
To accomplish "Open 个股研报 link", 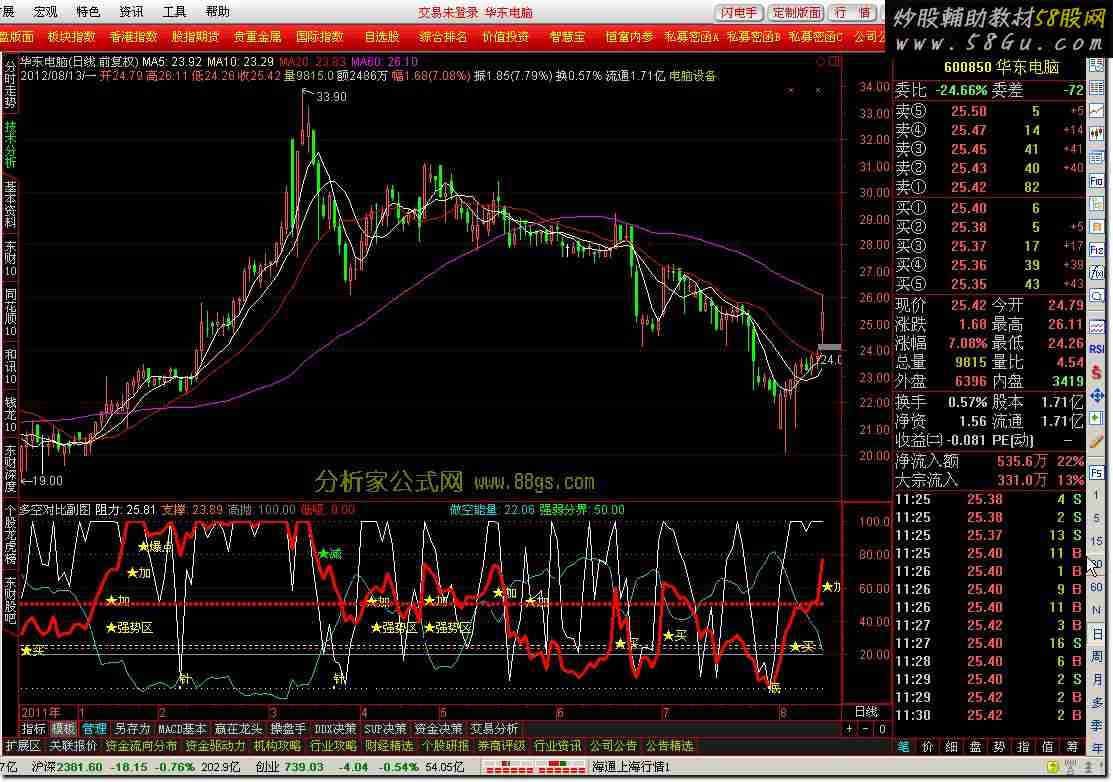I will click(445, 746).
